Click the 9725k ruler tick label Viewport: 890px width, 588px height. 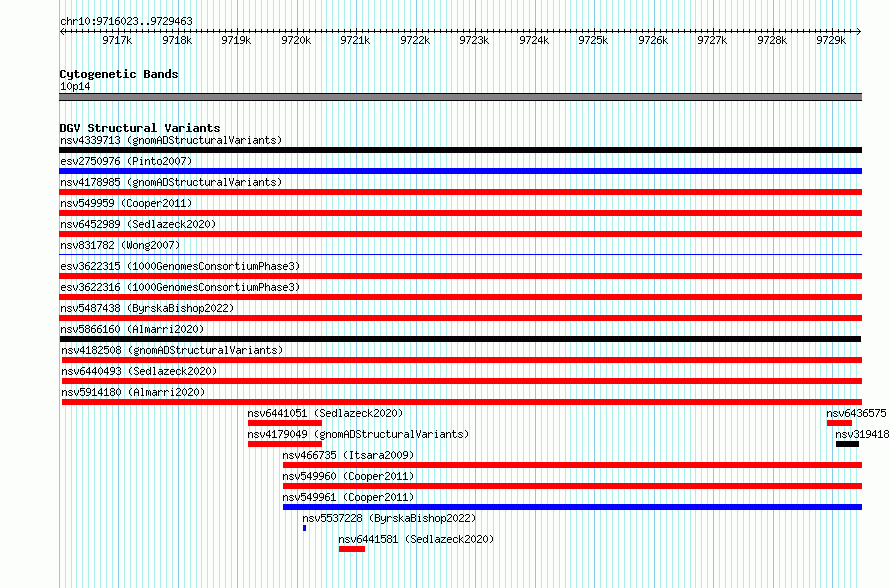[x=593, y=40]
